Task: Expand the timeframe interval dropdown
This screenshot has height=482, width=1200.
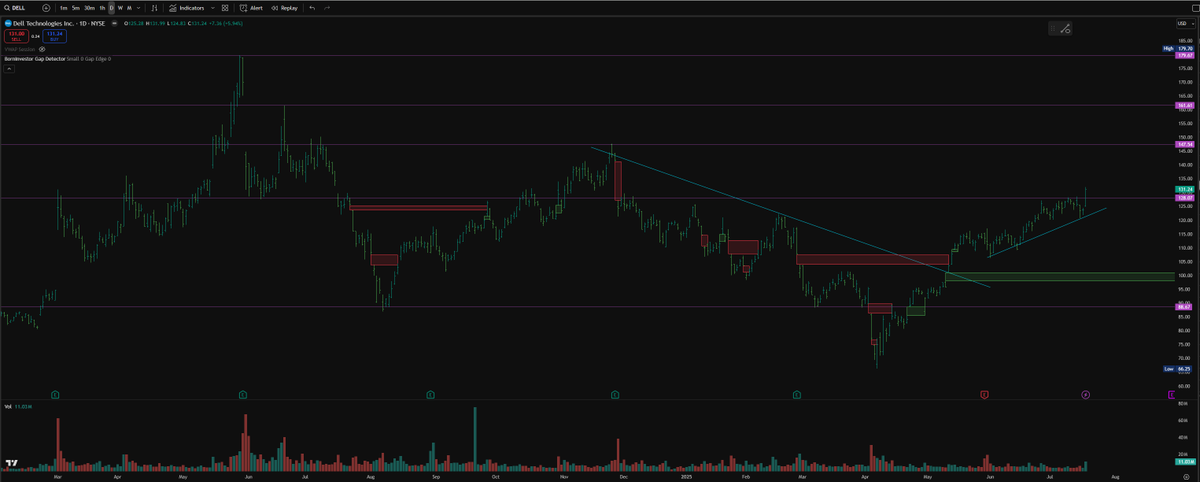Action: (139, 8)
